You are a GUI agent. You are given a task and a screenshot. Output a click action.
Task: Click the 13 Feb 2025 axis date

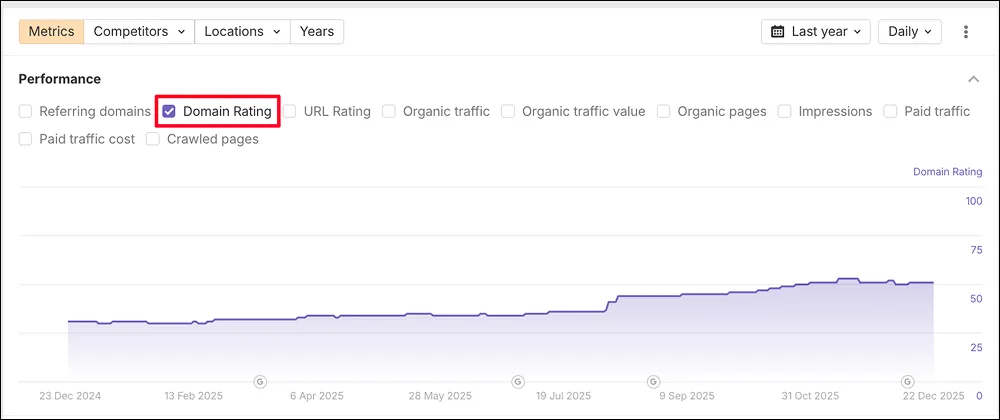click(193, 396)
